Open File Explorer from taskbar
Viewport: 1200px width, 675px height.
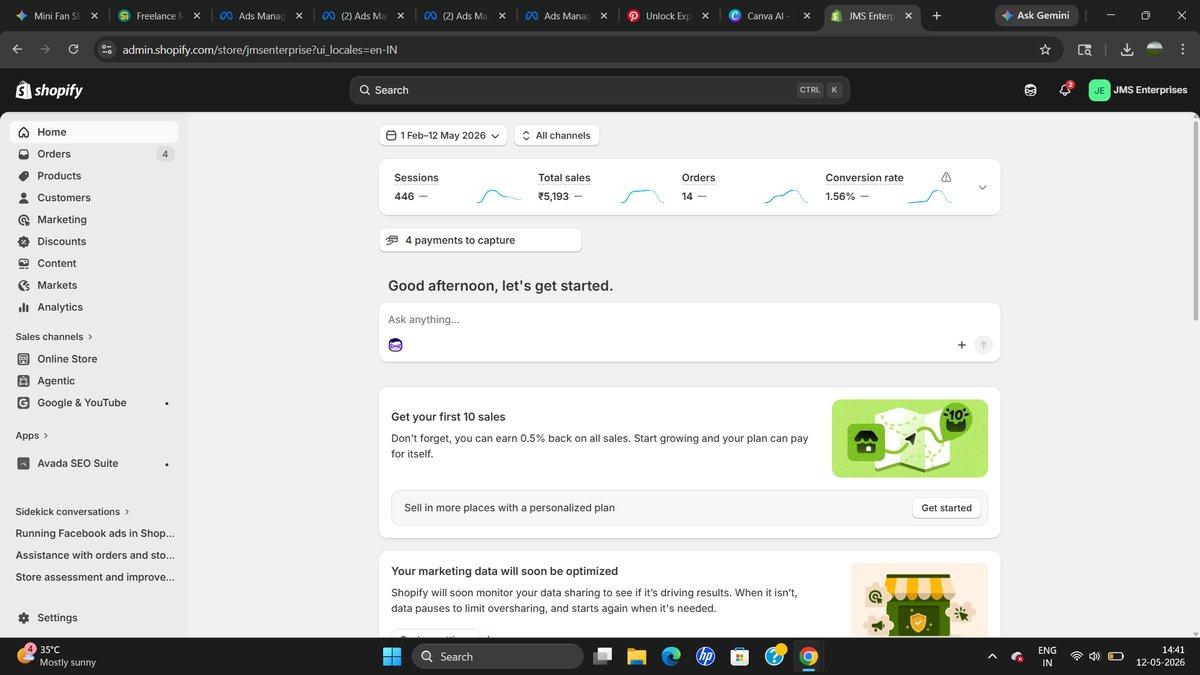(x=636, y=656)
